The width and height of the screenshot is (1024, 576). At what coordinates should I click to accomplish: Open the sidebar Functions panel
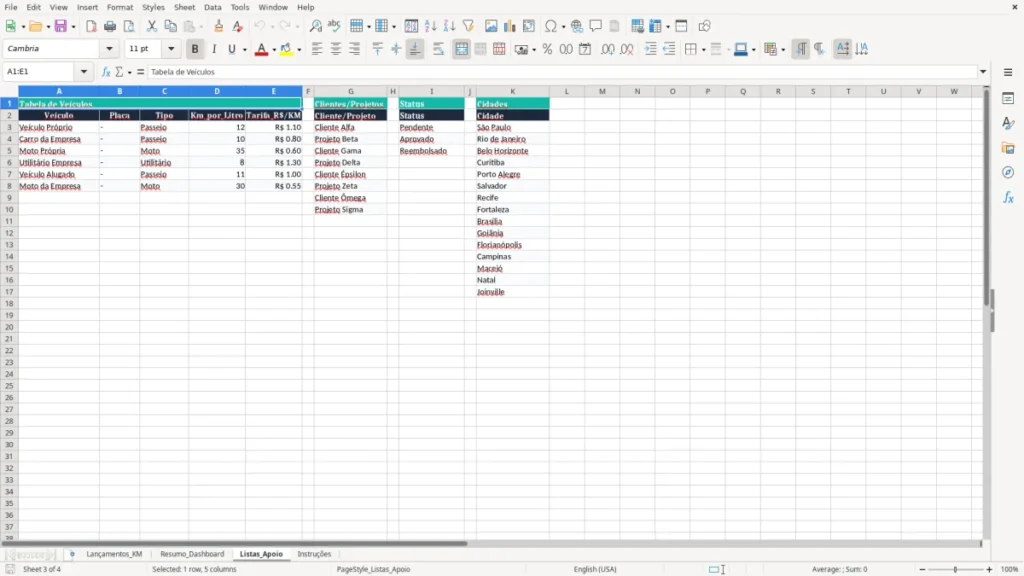1008,197
